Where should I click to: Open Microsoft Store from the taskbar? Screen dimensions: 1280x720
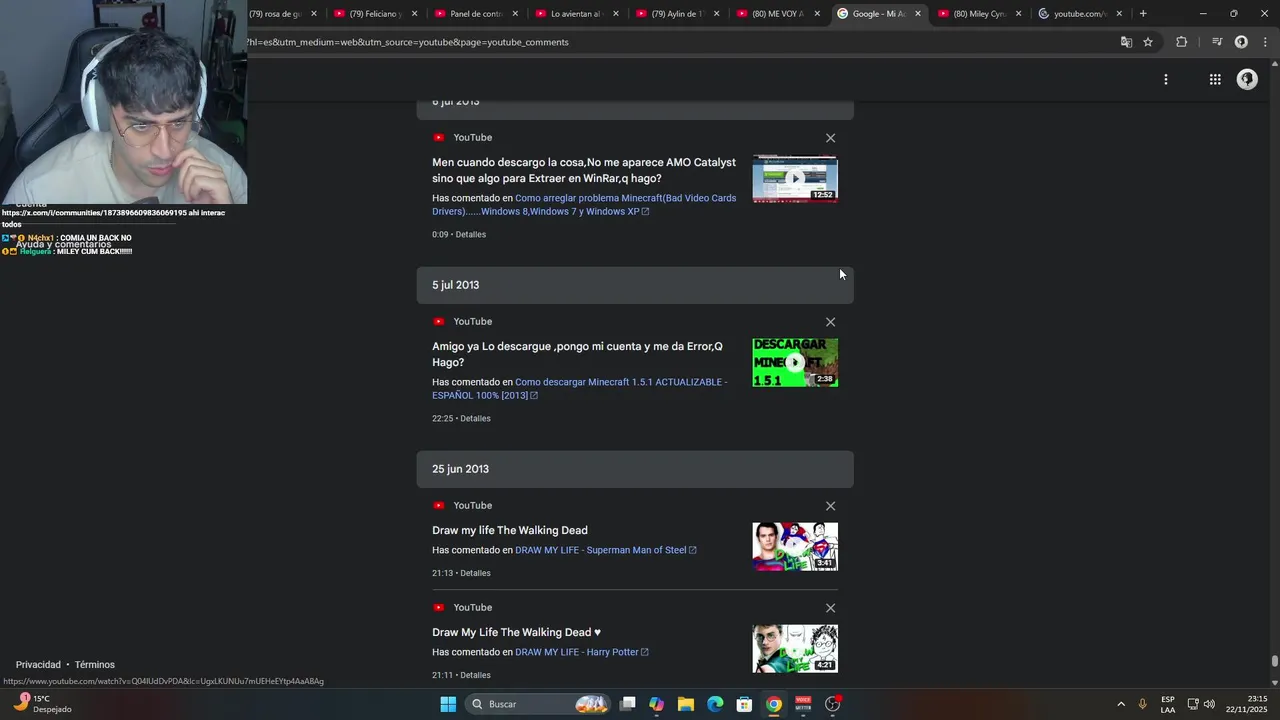pos(744,704)
